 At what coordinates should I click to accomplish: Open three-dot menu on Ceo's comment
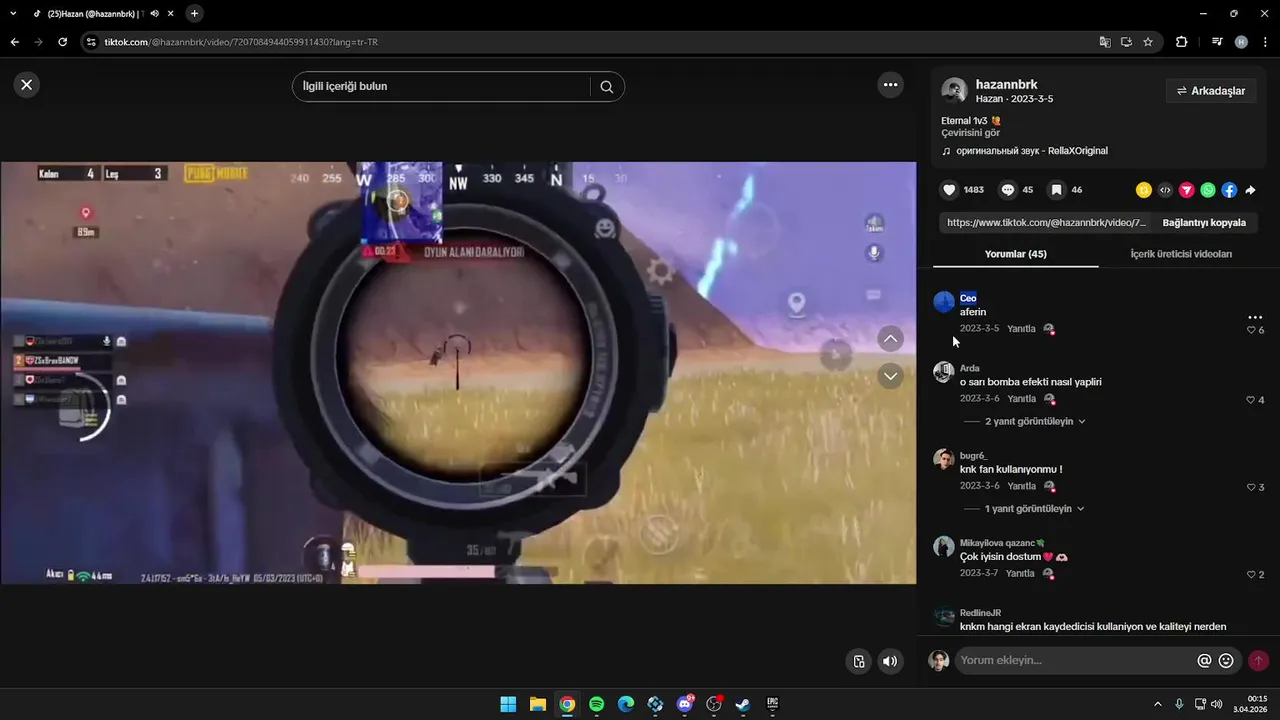pos(1255,317)
